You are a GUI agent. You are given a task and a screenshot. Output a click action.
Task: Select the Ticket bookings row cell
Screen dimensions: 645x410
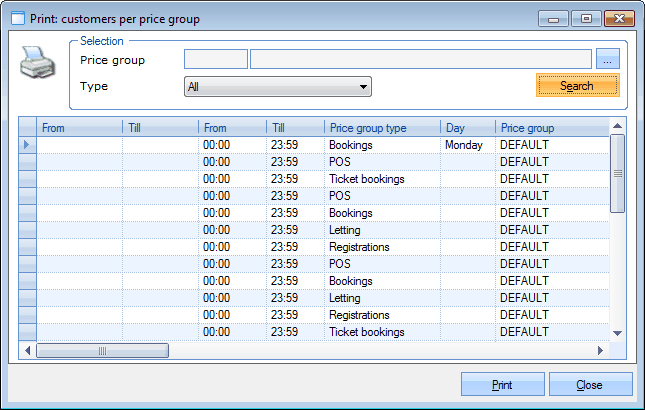point(382,179)
